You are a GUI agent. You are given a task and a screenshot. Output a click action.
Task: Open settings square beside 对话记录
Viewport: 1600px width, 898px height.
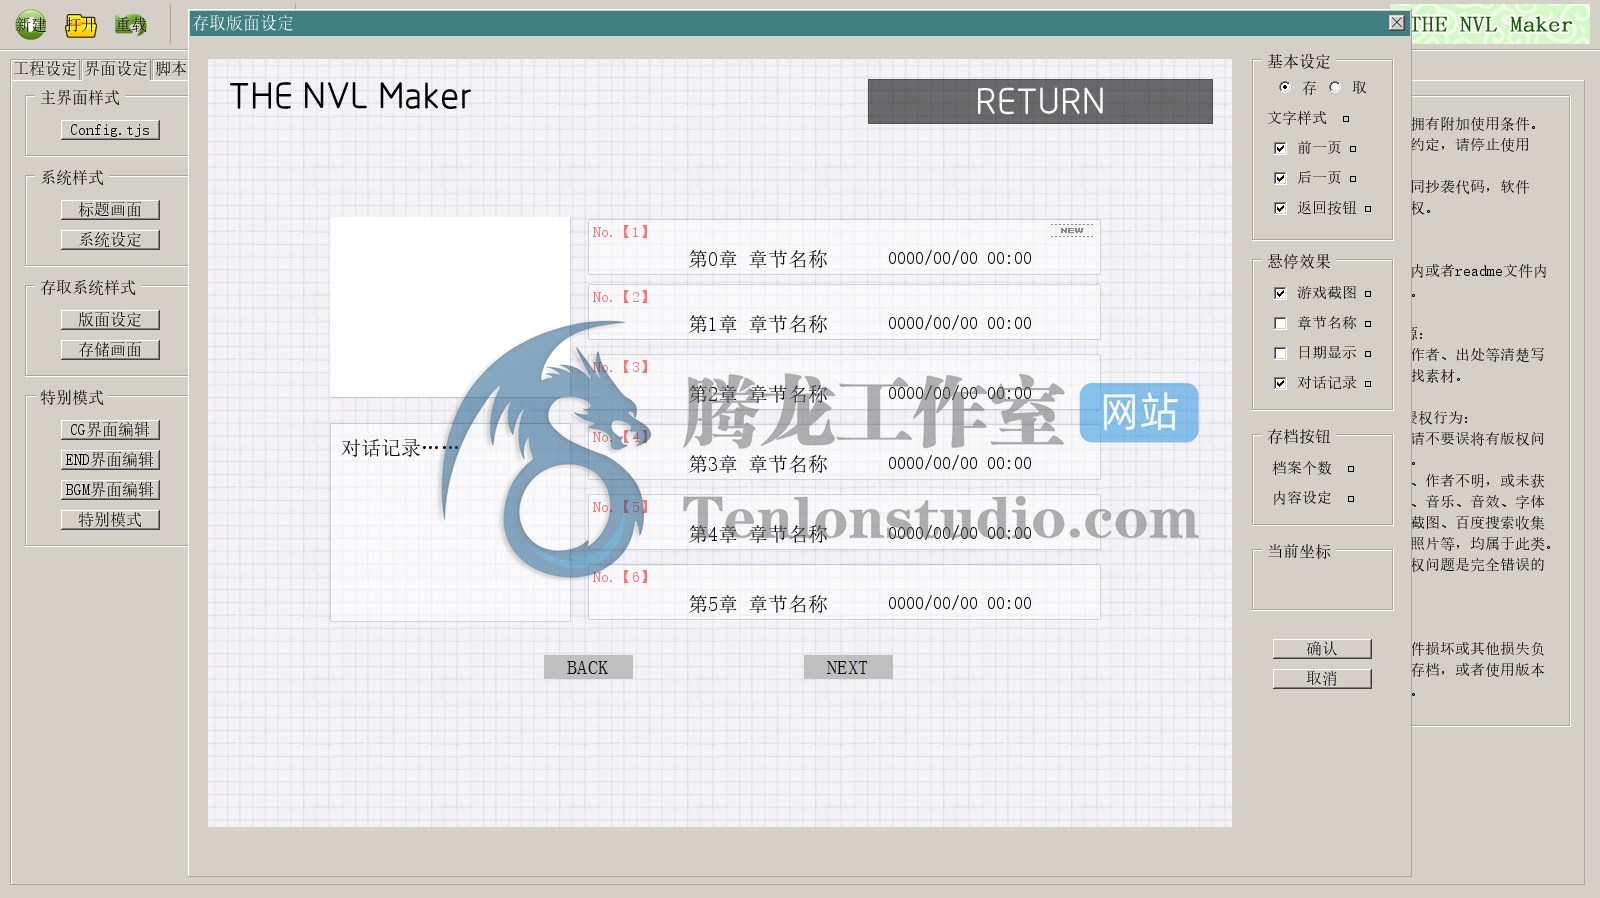(1368, 384)
